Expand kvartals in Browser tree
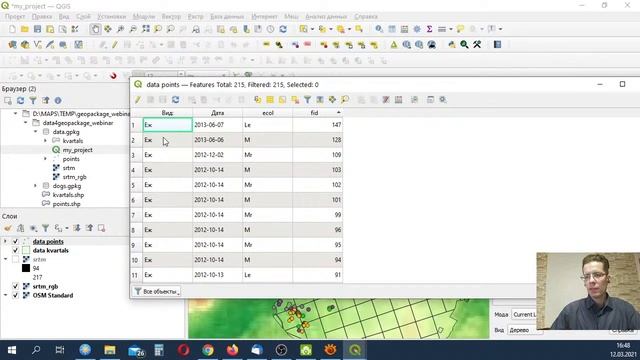This screenshot has height=360, width=640. tap(46, 141)
